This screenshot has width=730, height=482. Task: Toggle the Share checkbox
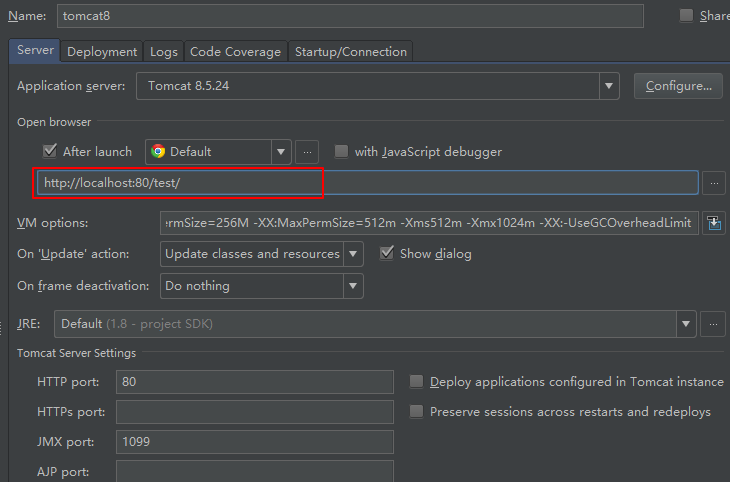click(x=686, y=15)
